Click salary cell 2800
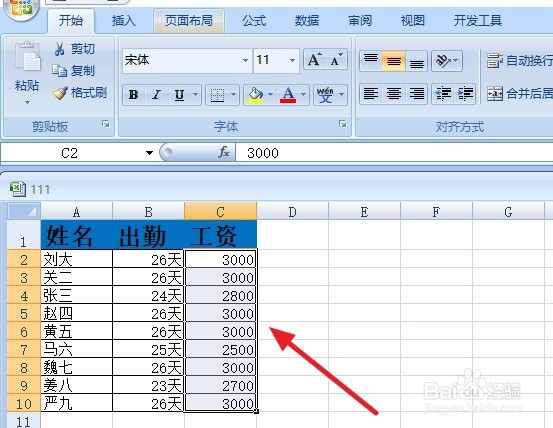The height and width of the screenshot is (428, 553). [220, 295]
